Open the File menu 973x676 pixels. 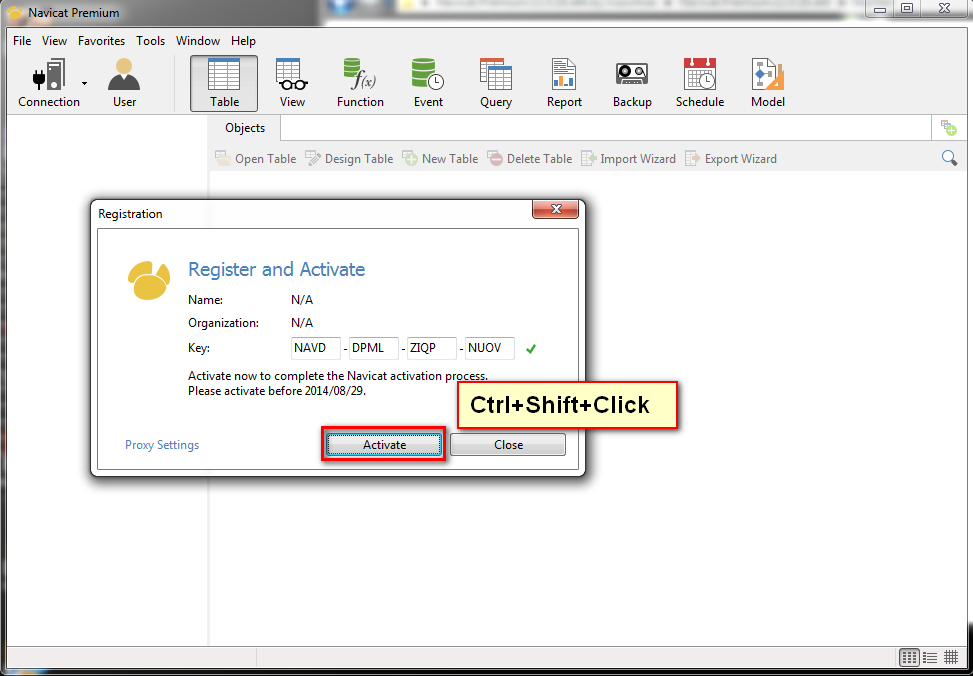22,41
